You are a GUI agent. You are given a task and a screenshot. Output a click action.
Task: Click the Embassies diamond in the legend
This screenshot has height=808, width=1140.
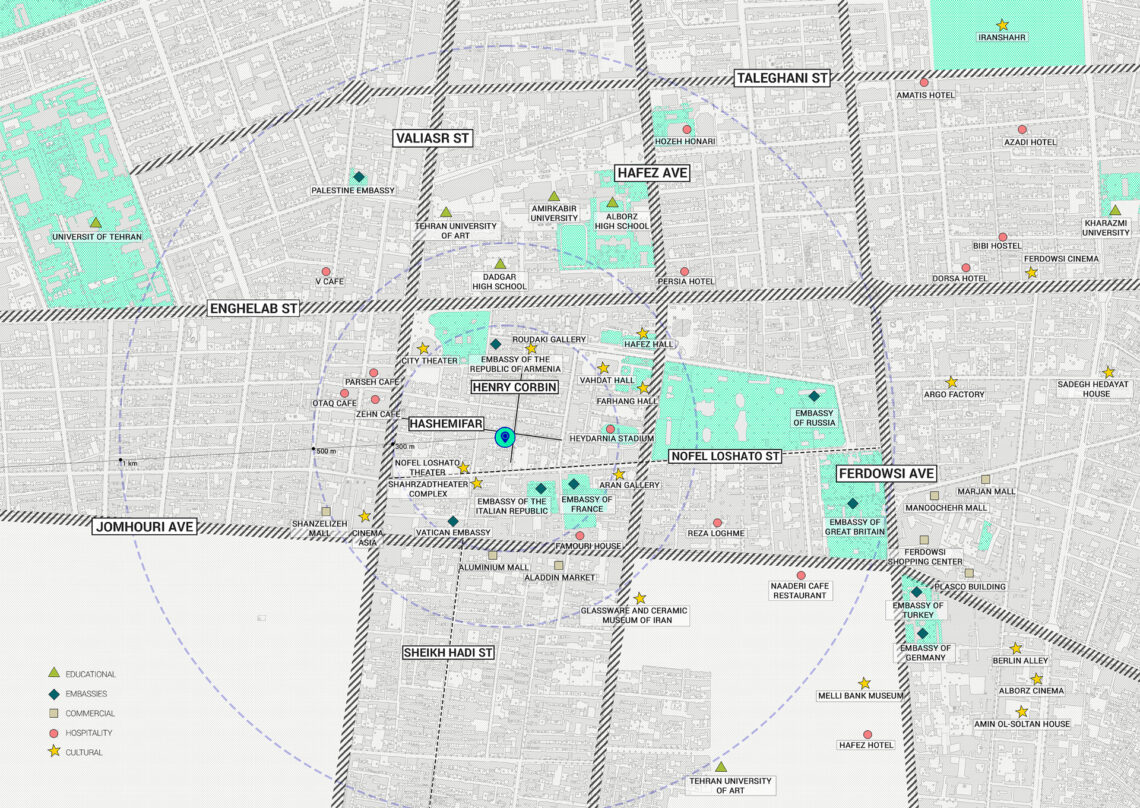(53, 693)
